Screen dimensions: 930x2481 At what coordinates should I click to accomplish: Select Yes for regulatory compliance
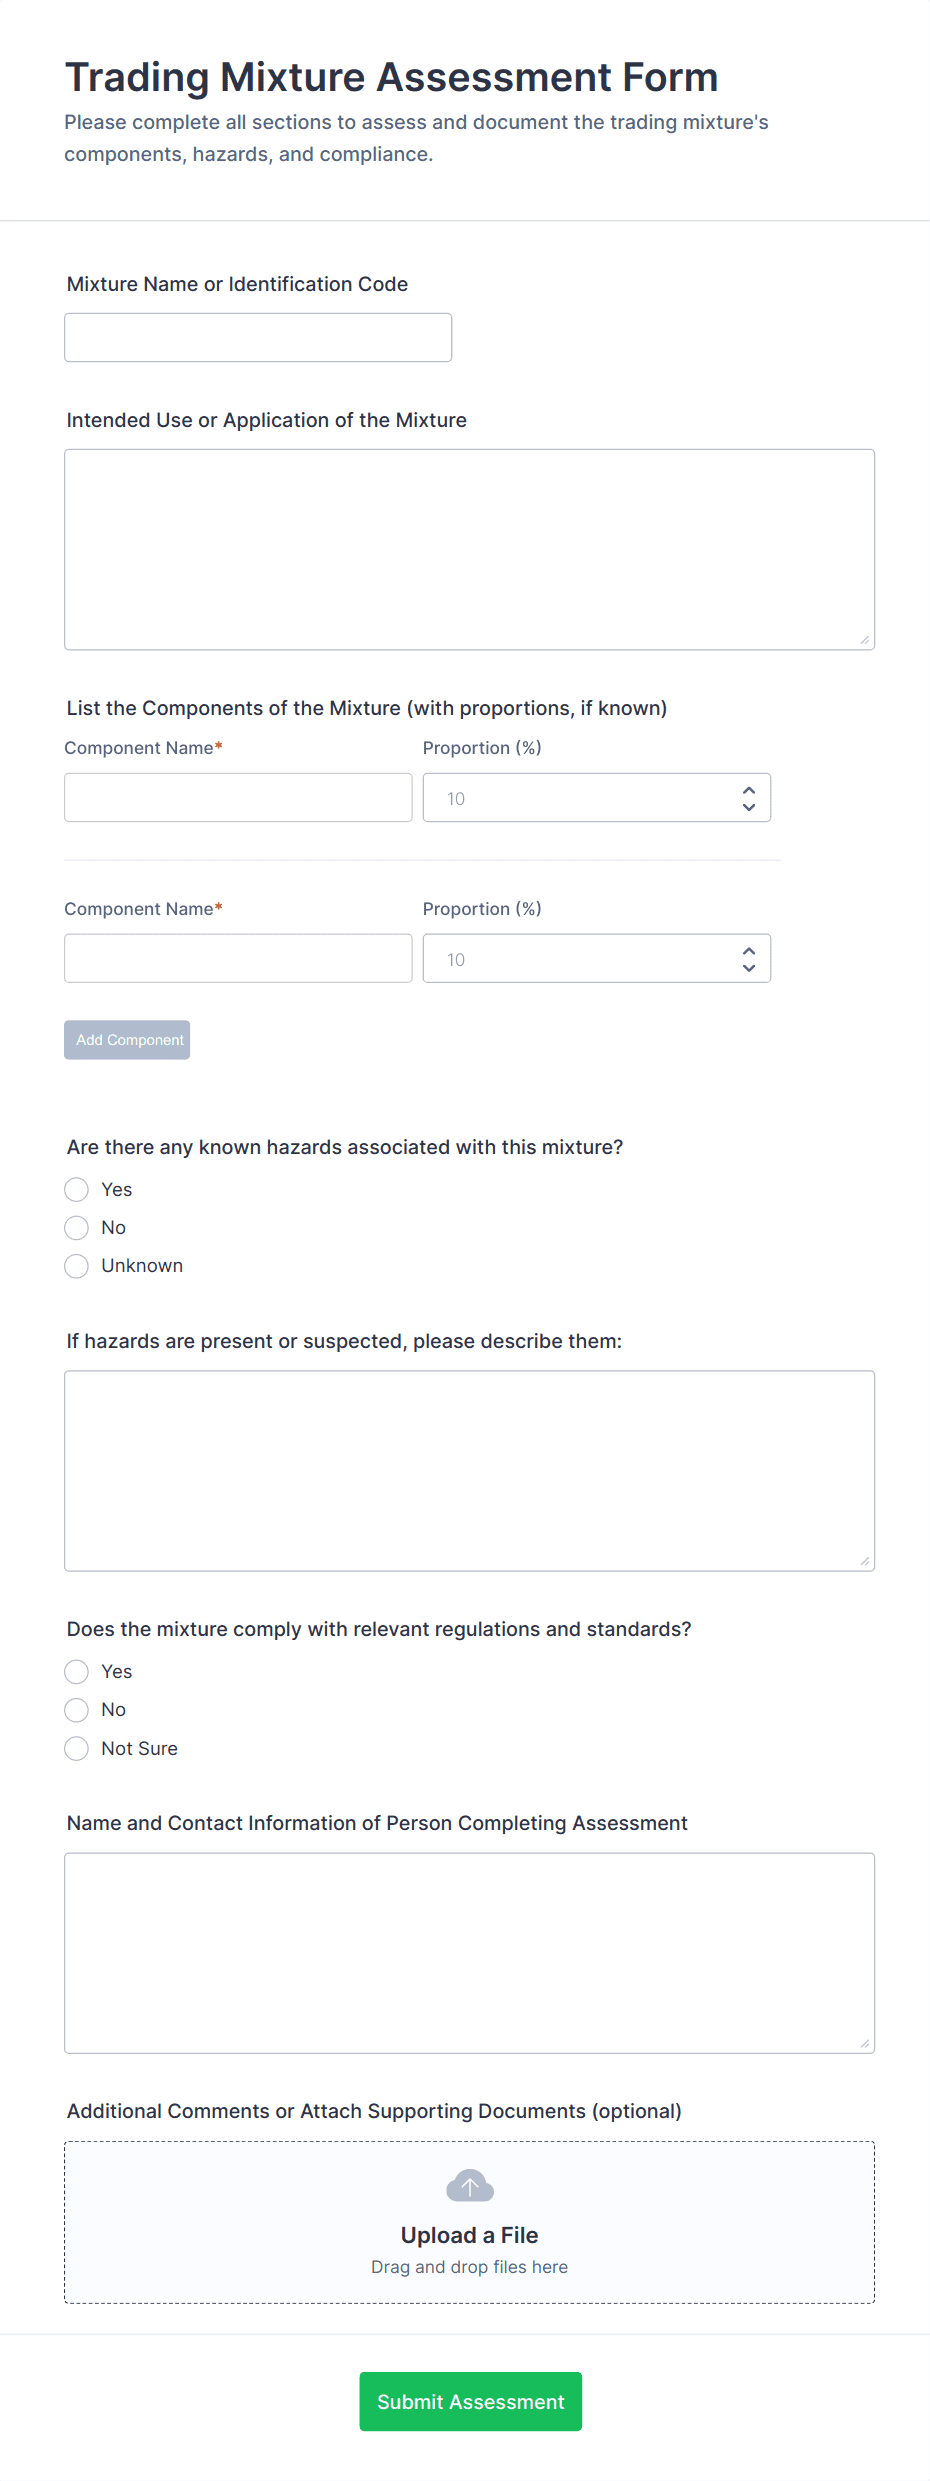(x=77, y=1671)
